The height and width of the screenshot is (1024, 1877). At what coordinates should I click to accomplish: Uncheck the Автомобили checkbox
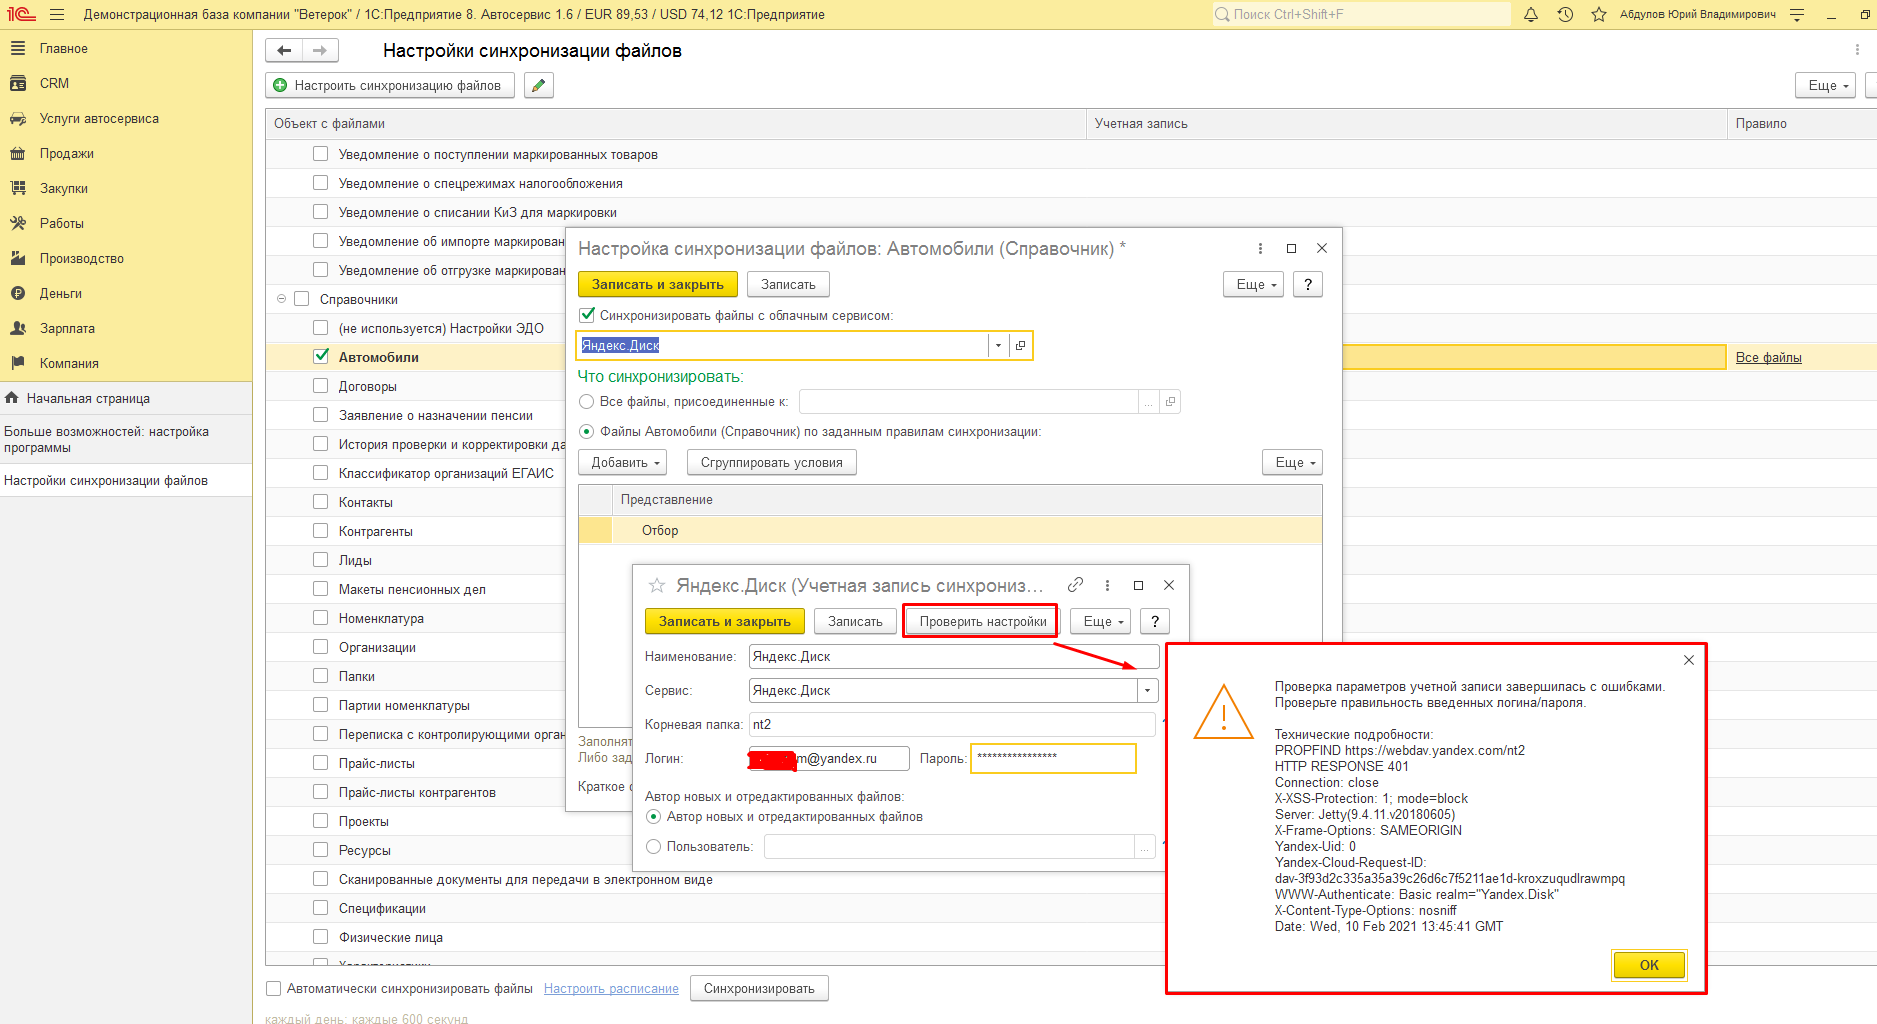321,356
